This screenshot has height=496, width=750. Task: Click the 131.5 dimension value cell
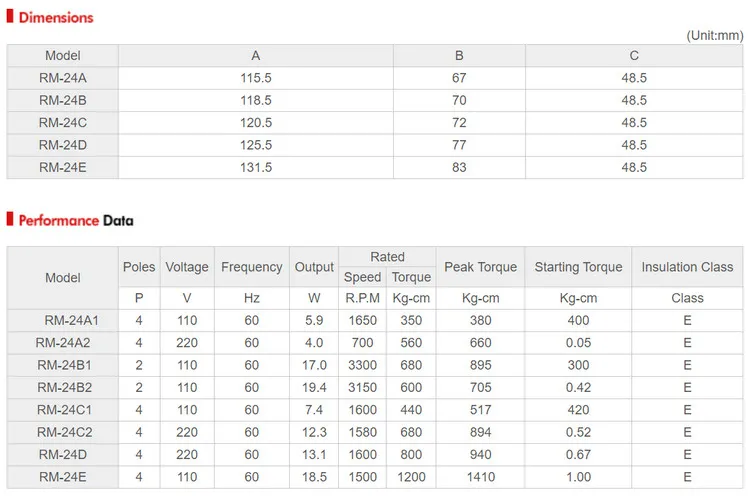point(256,167)
